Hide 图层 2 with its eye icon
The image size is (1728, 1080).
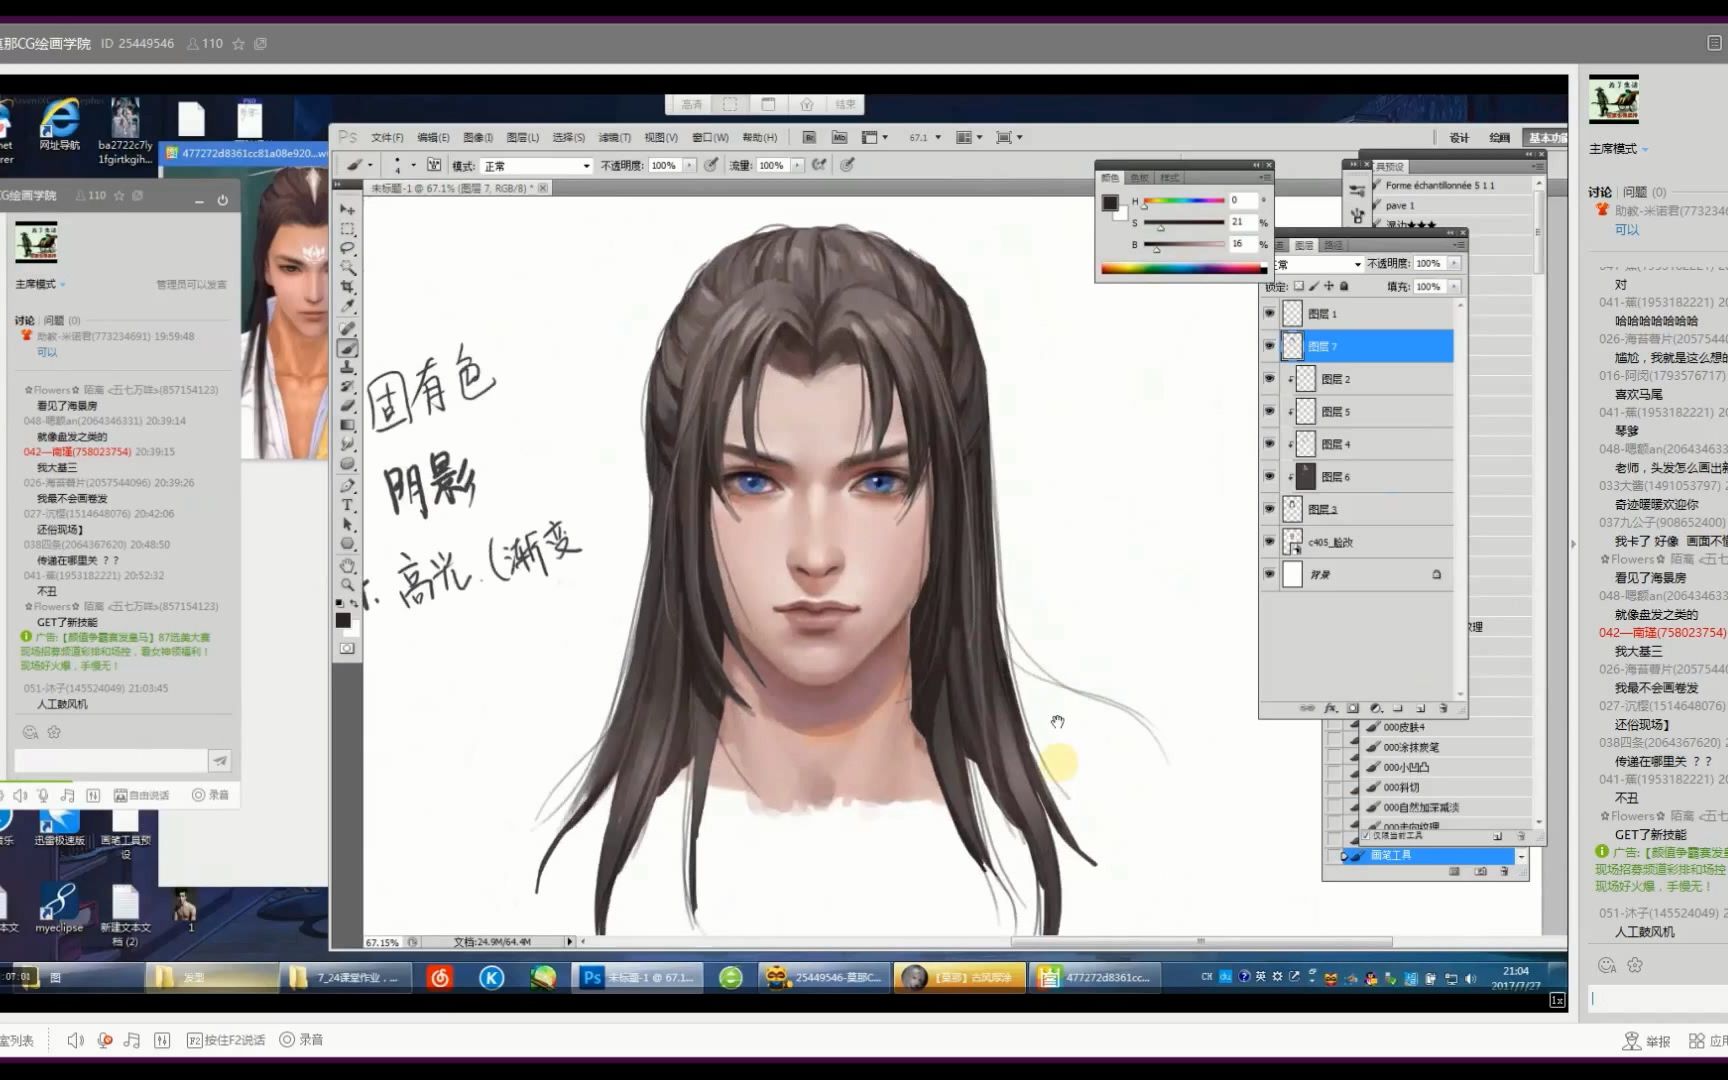(x=1269, y=379)
